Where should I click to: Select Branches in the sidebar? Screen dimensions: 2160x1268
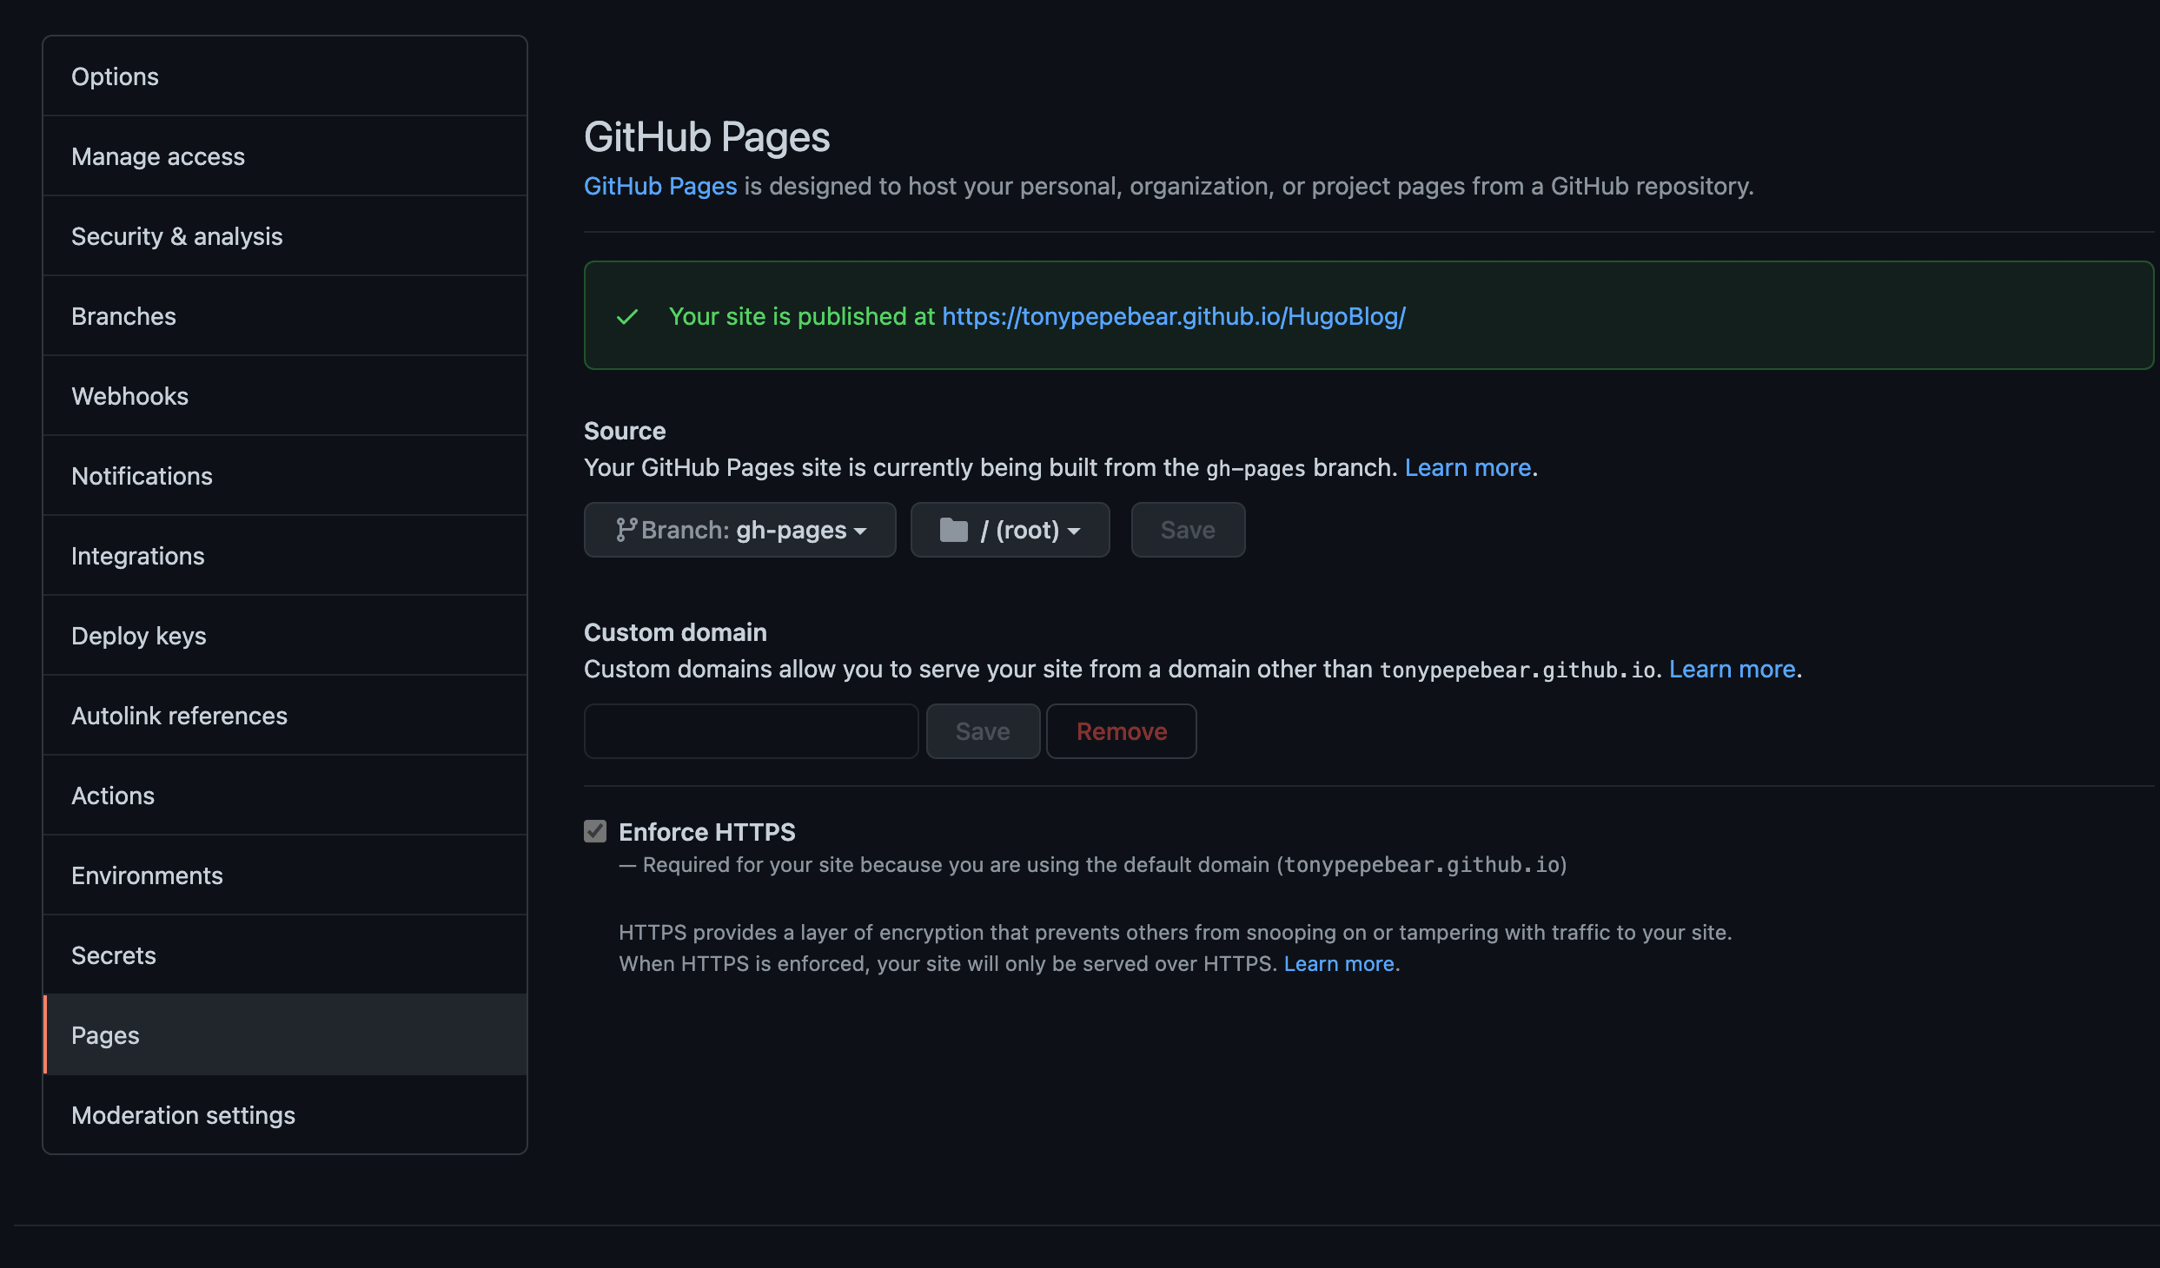[285, 316]
